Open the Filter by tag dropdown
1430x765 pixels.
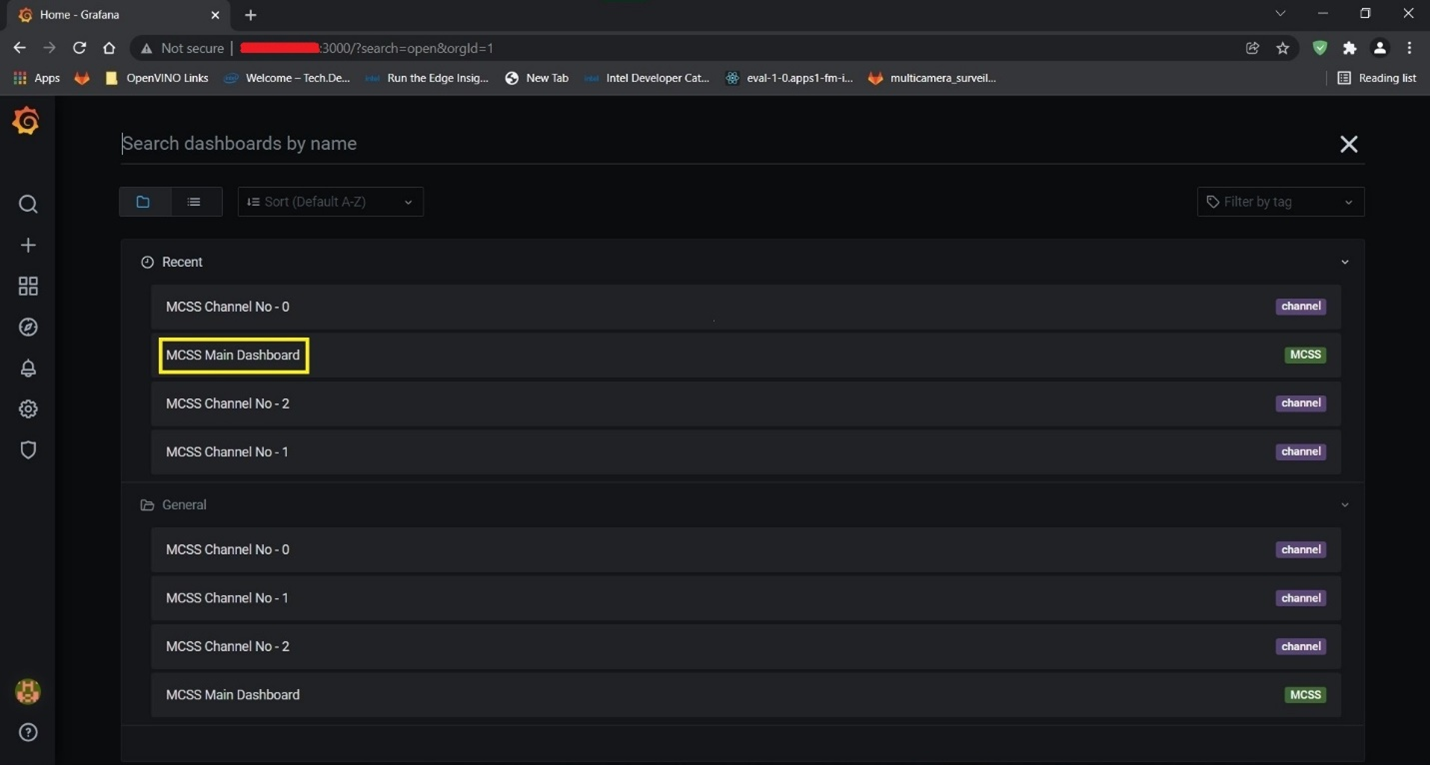[x=1280, y=202]
